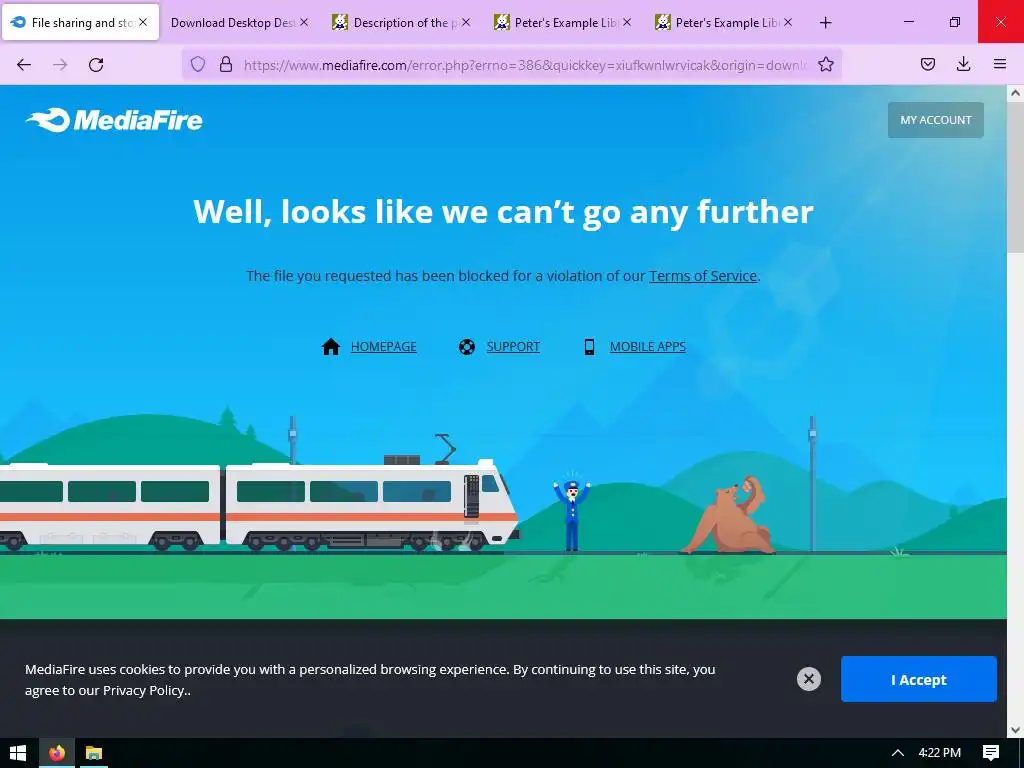The image size is (1024, 768).
Task: Open MY ACCOUNT
Action: click(x=935, y=120)
